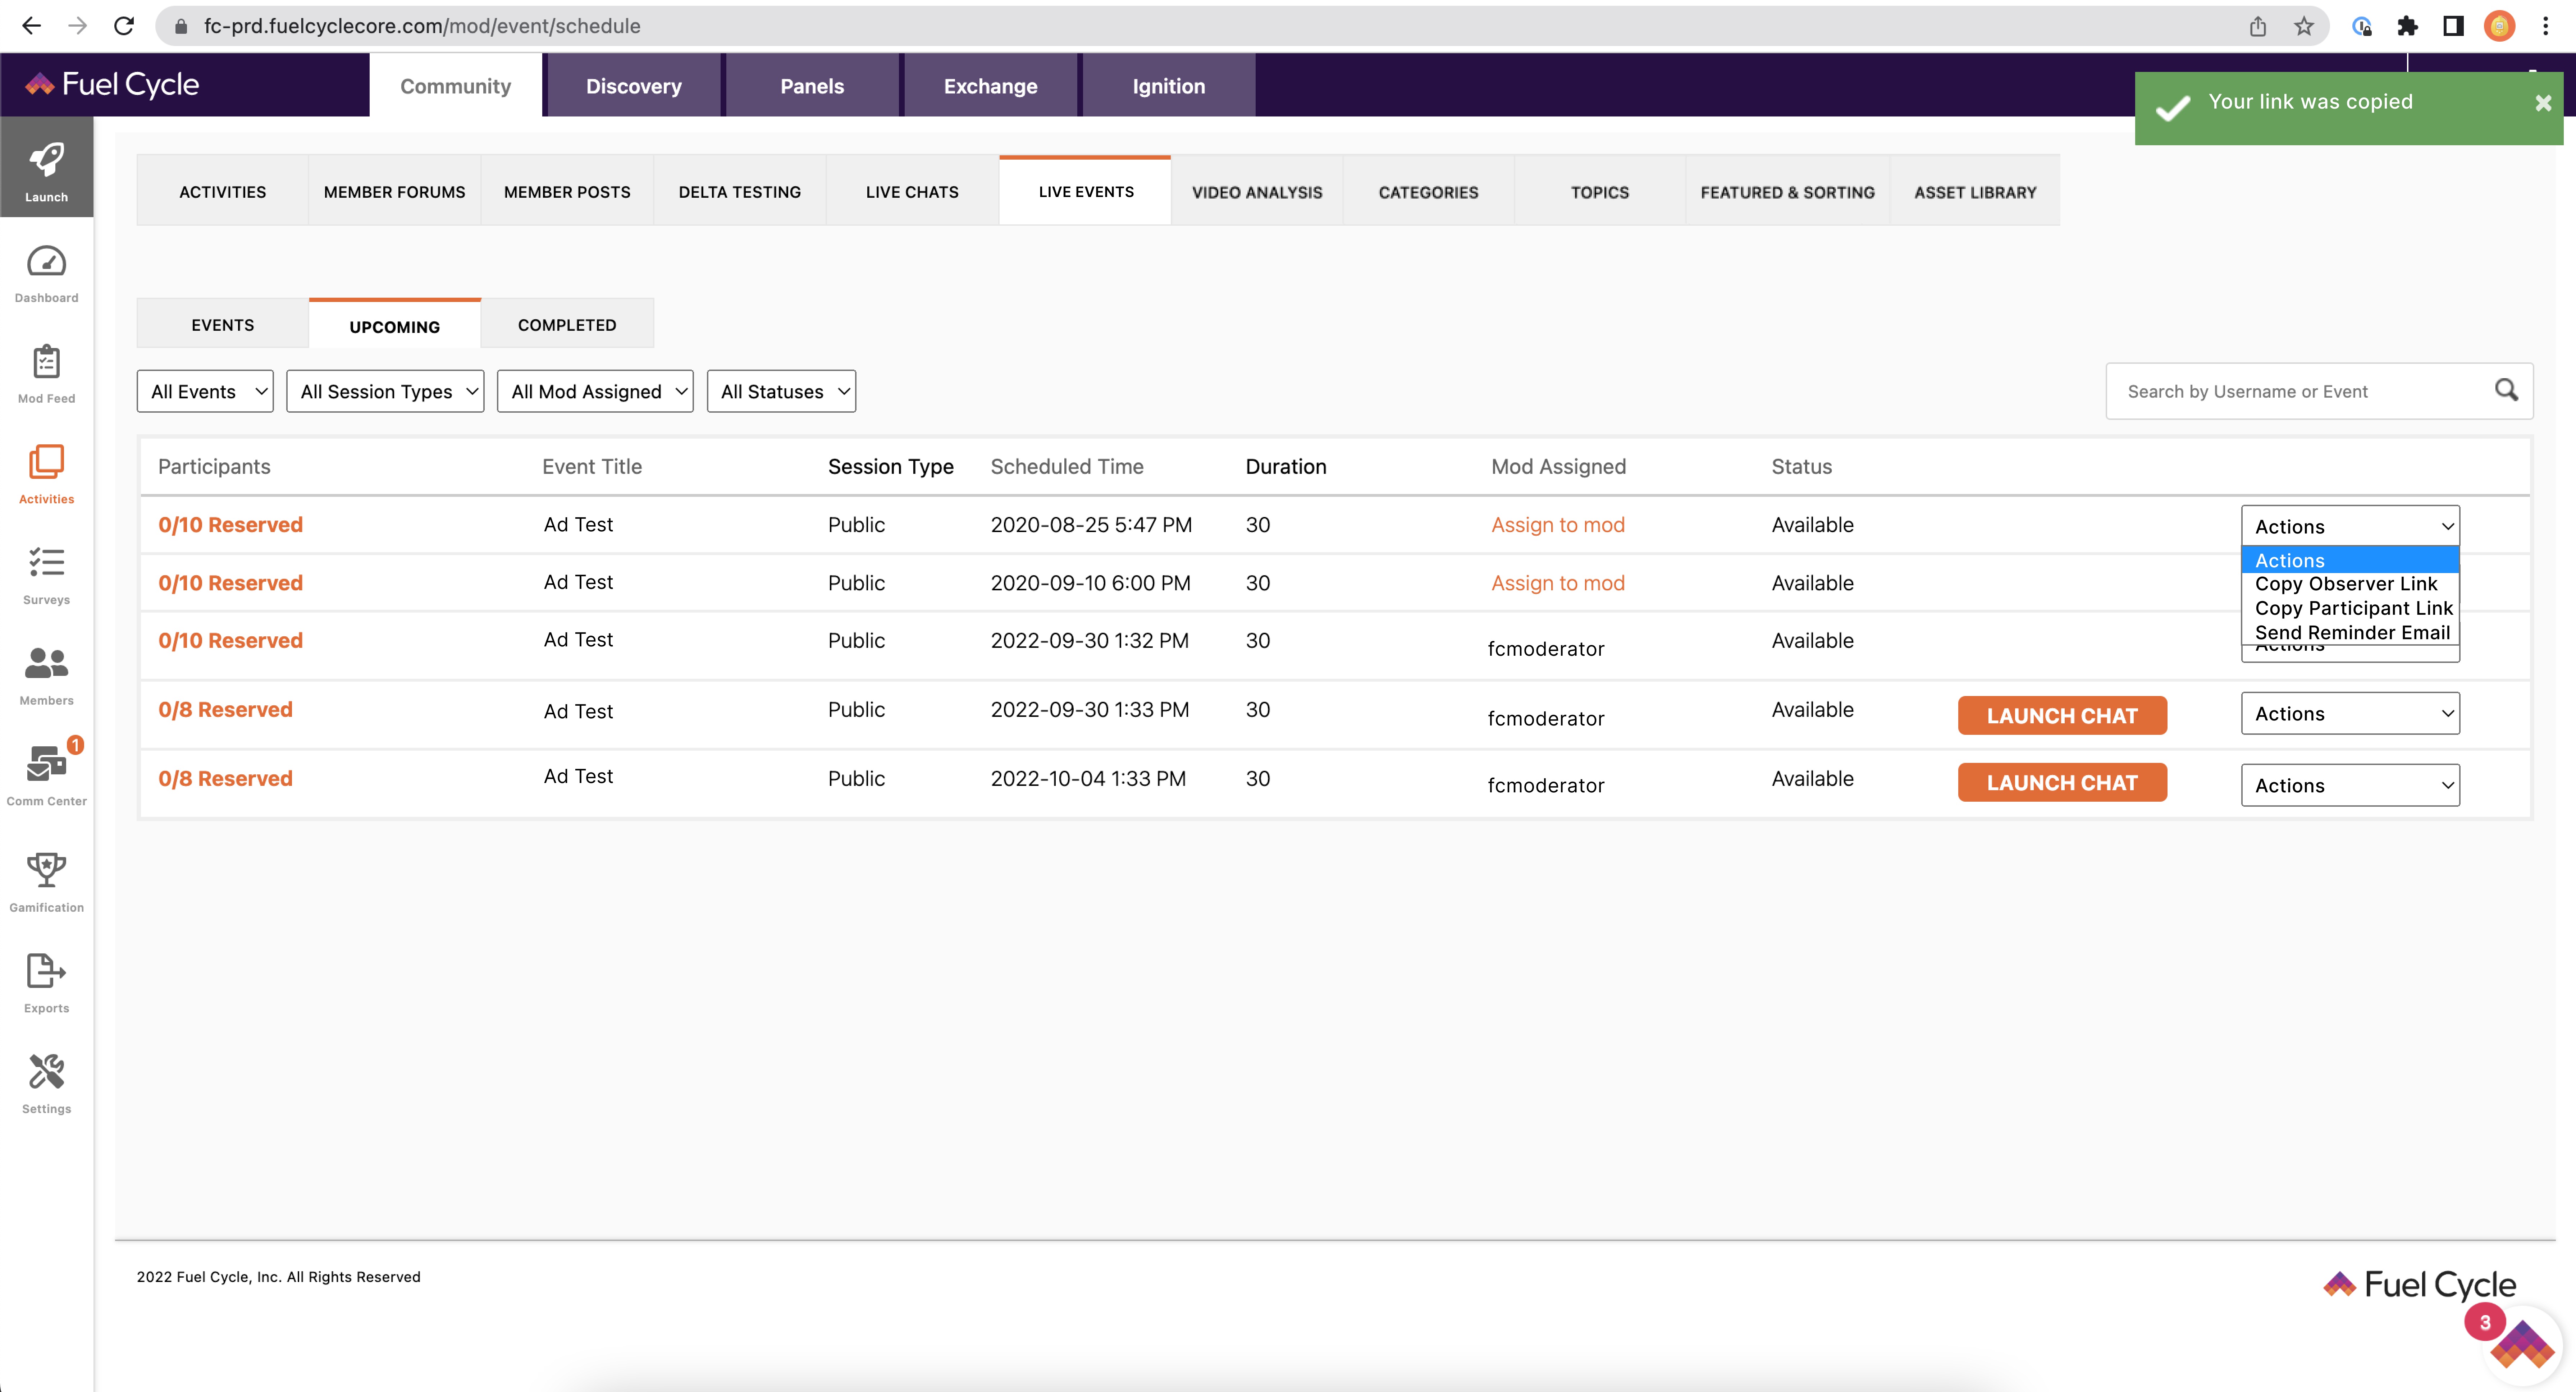This screenshot has width=2576, height=1392.
Task: Expand All Session Types dropdown
Action: (x=385, y=391)
